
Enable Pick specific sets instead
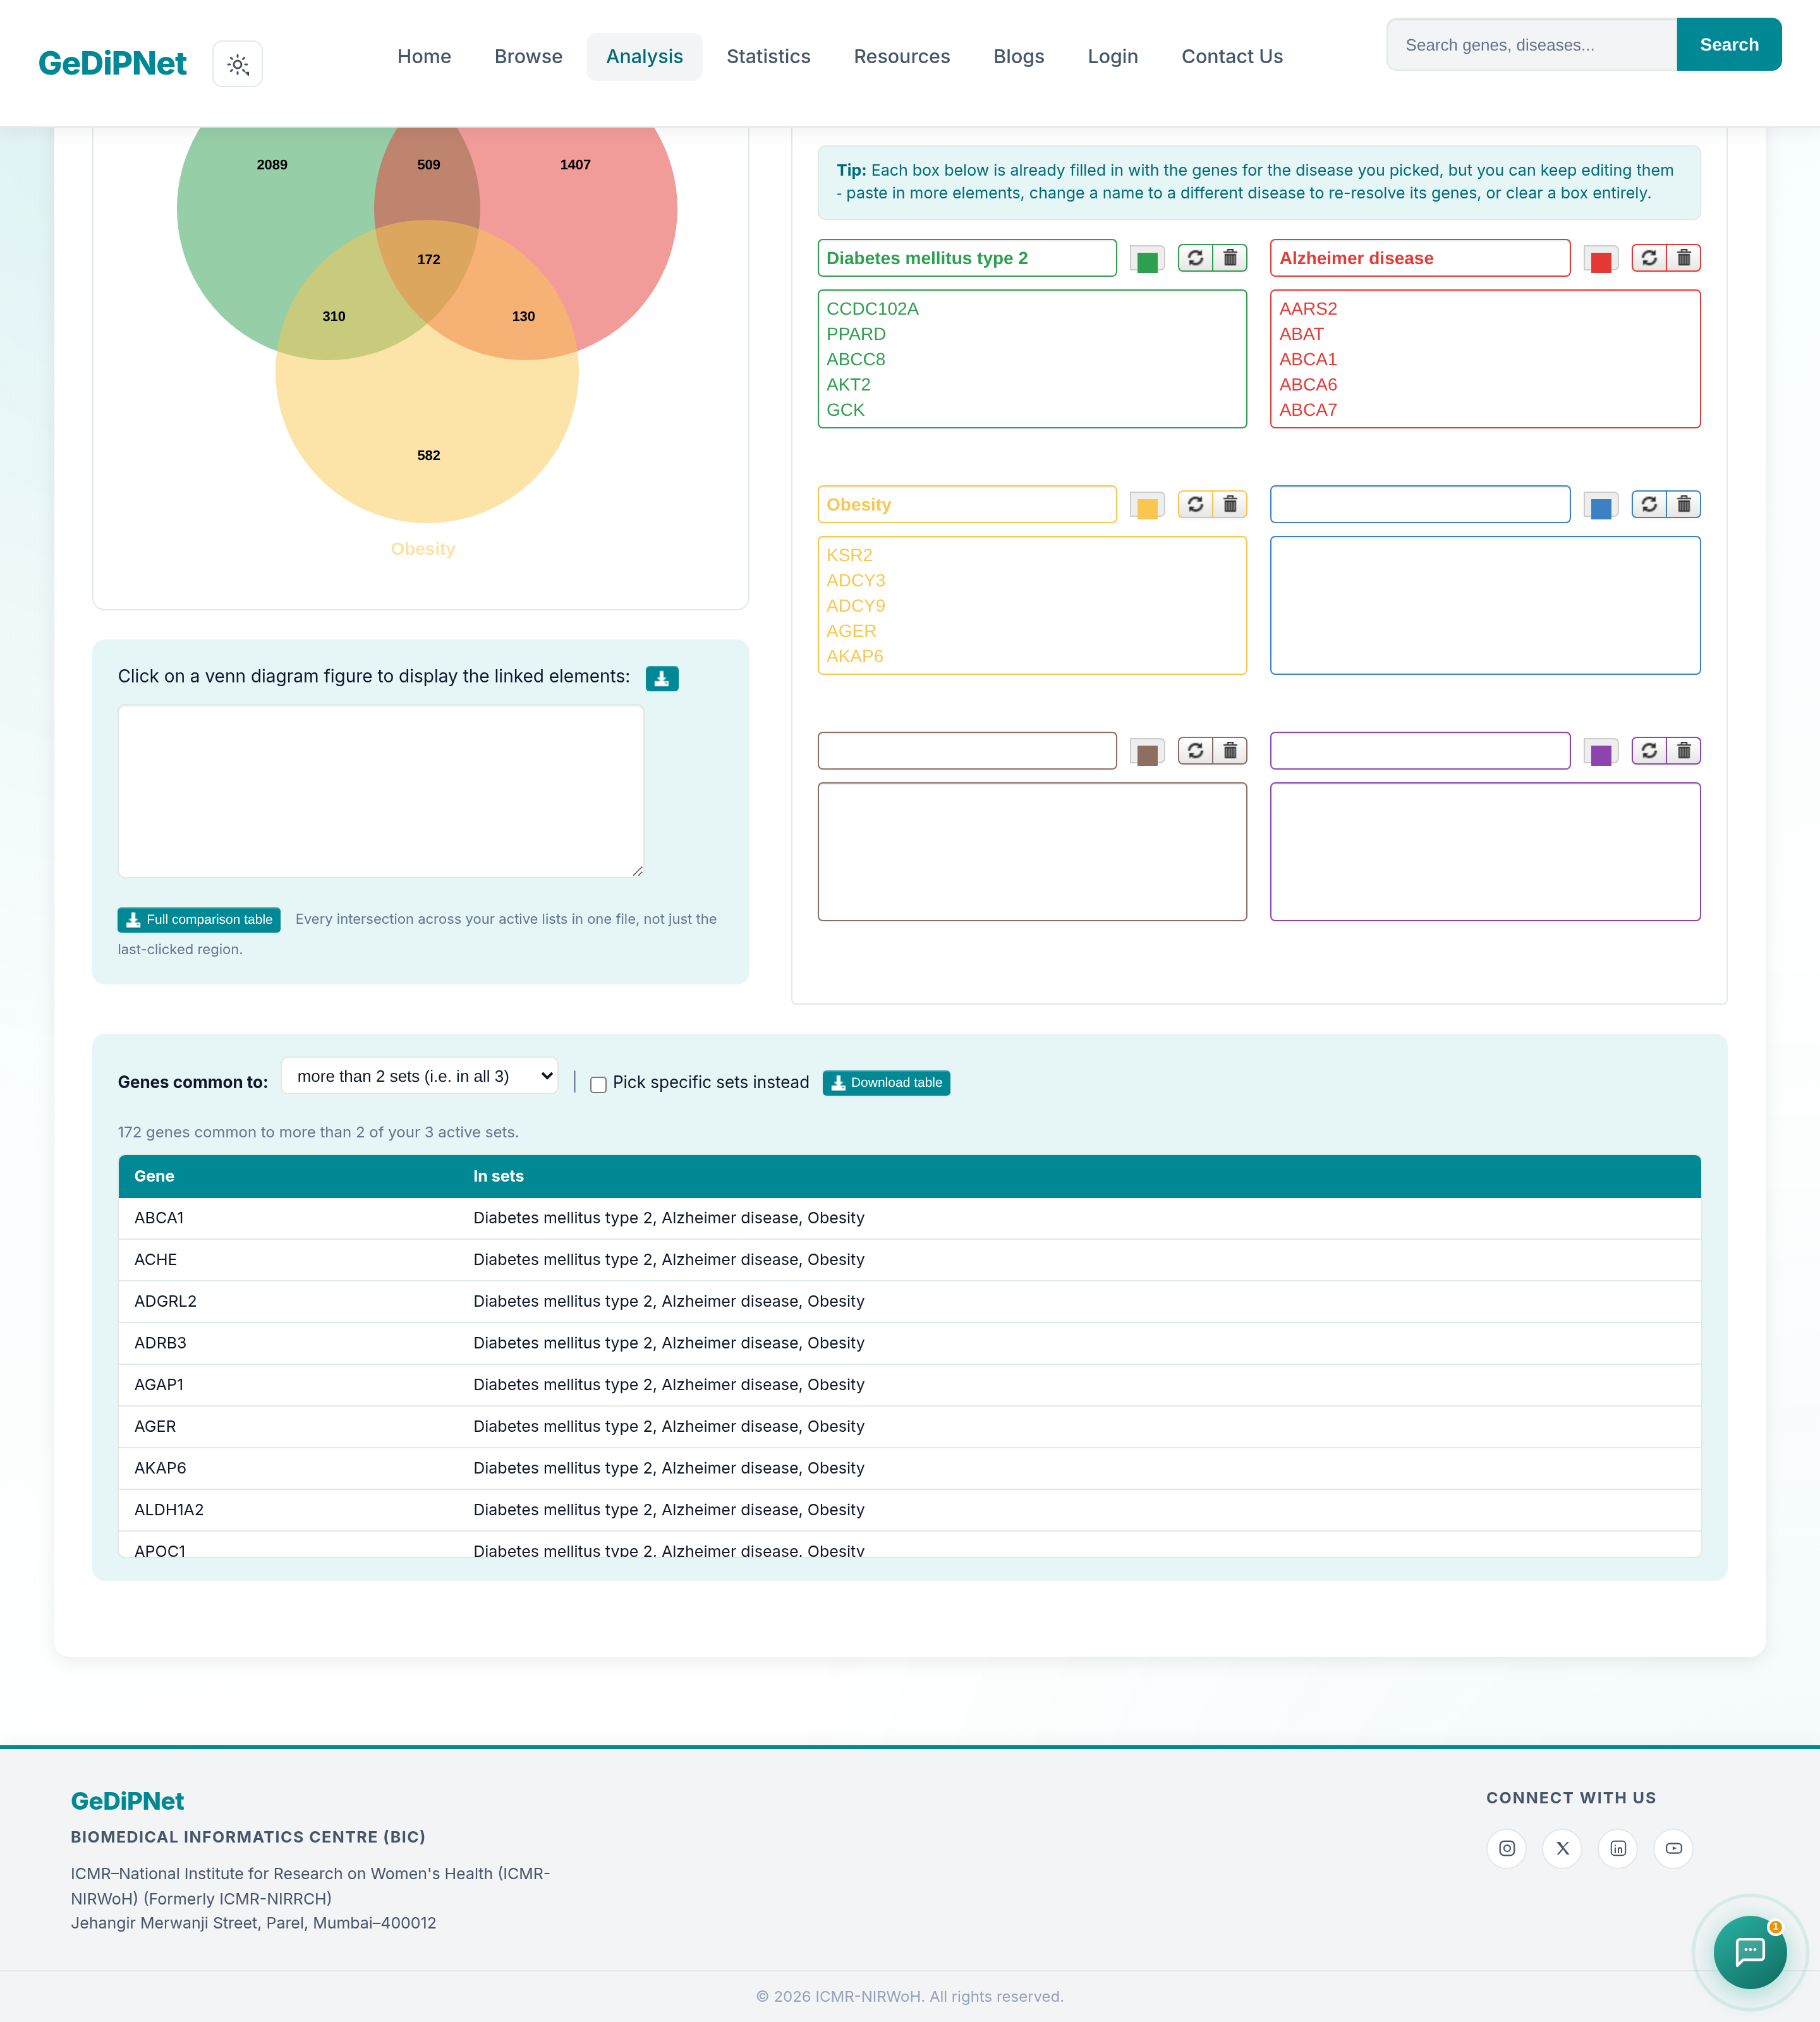598,1084
